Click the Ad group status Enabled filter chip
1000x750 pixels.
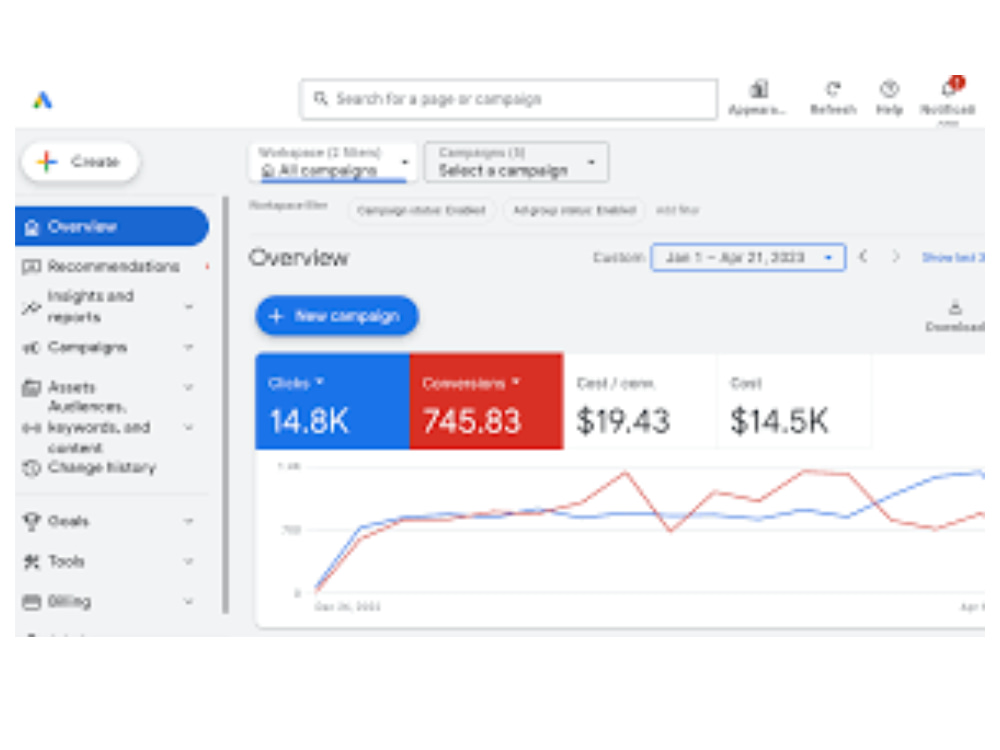pyautogui.click(x=575, y=210)
